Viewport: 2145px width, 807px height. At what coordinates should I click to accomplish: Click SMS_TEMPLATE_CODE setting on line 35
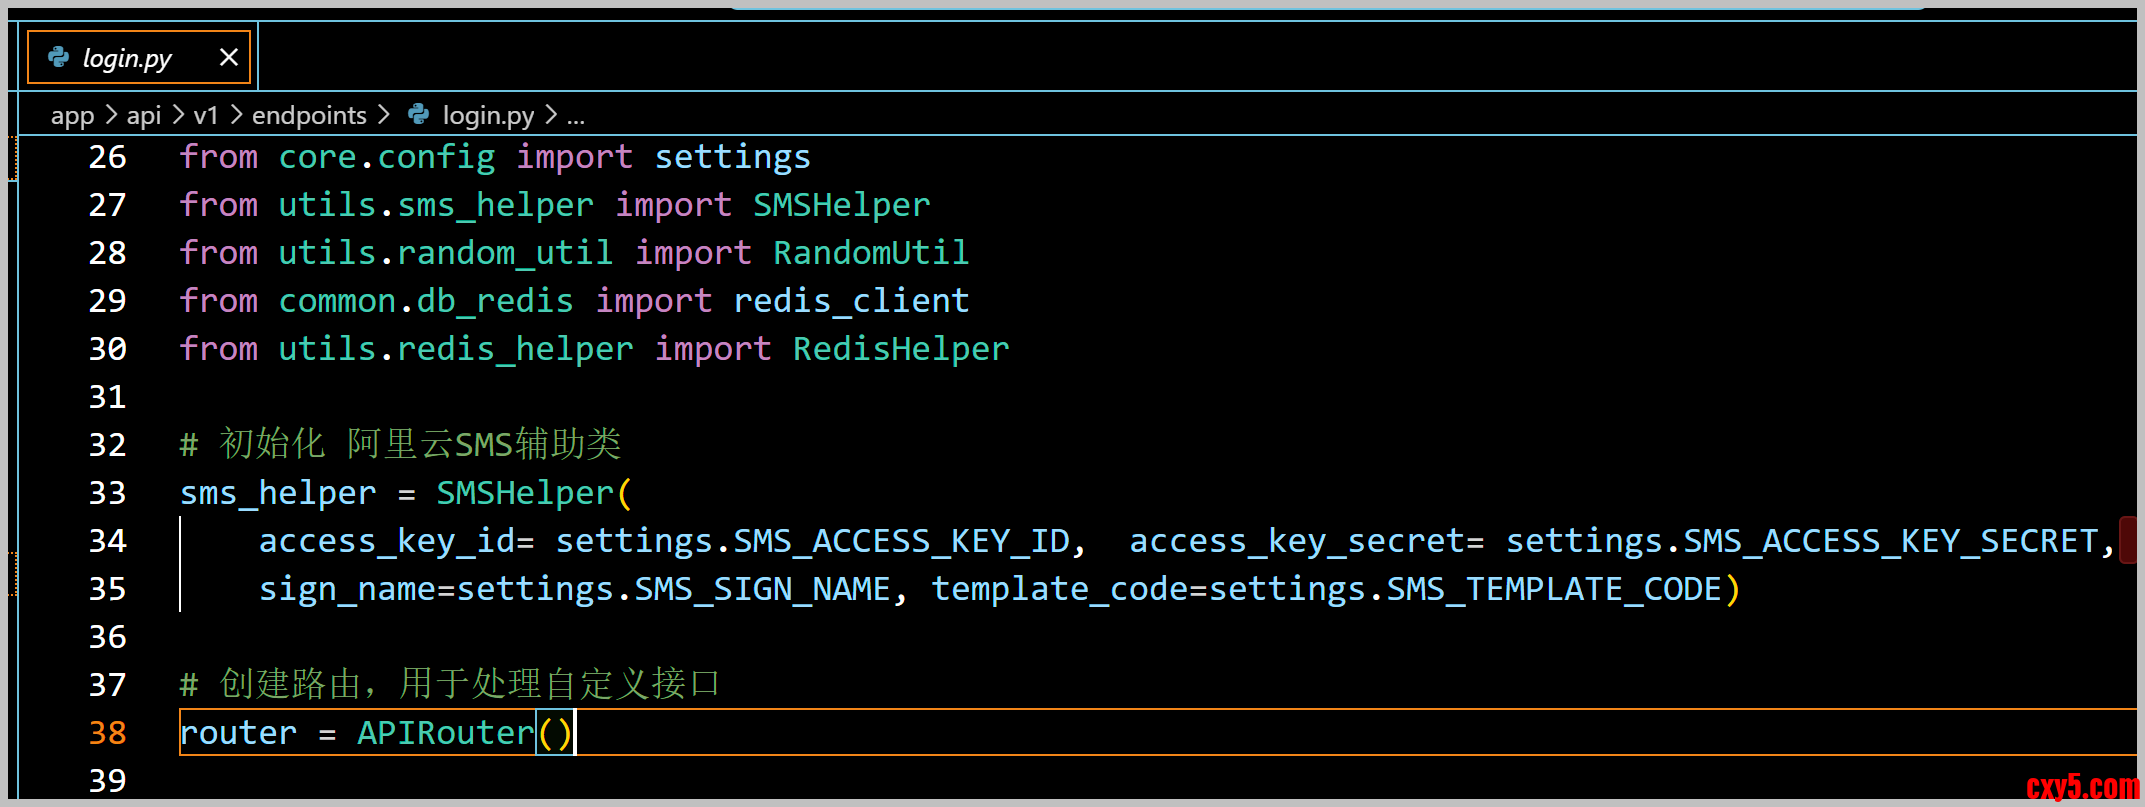pos(1554,589)
